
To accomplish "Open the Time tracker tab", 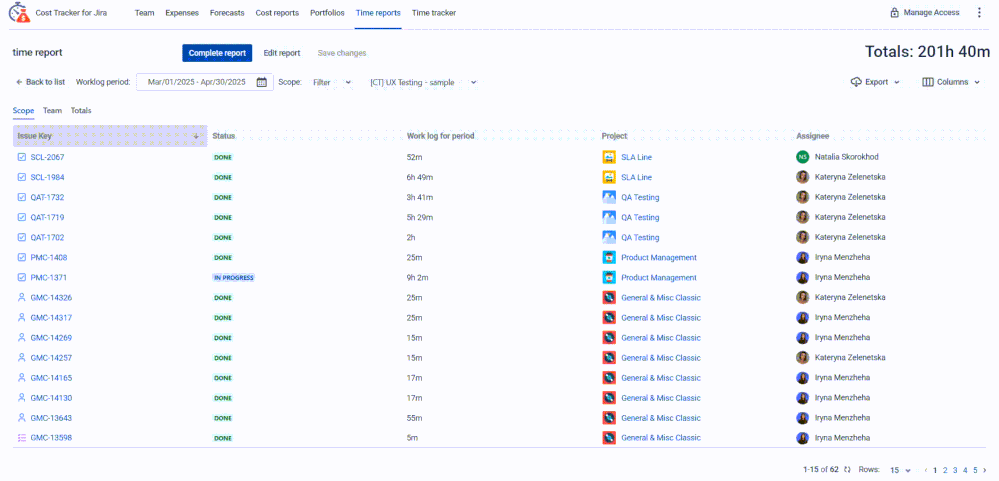I will pyautogui.click(x=434, y=13).
